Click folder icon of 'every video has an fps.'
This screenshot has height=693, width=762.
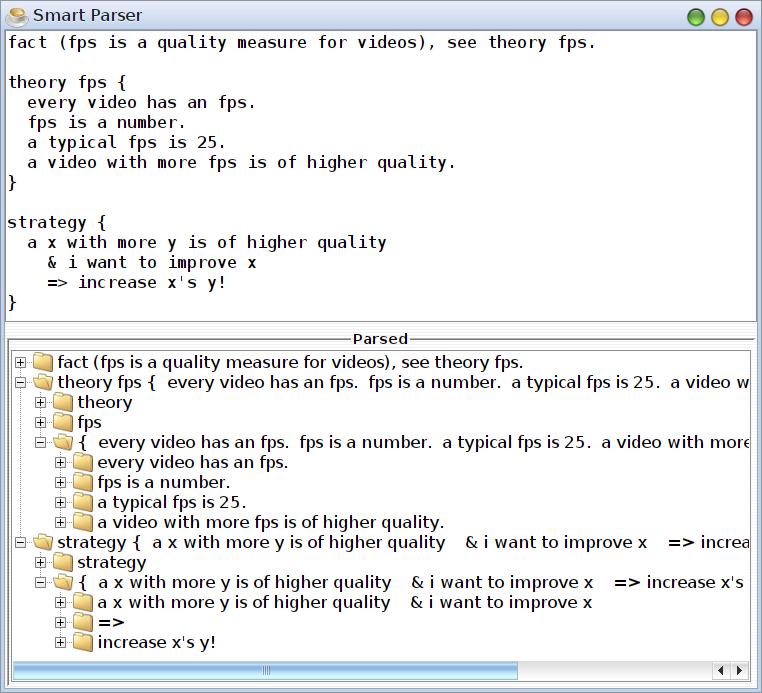click(83, 462)
